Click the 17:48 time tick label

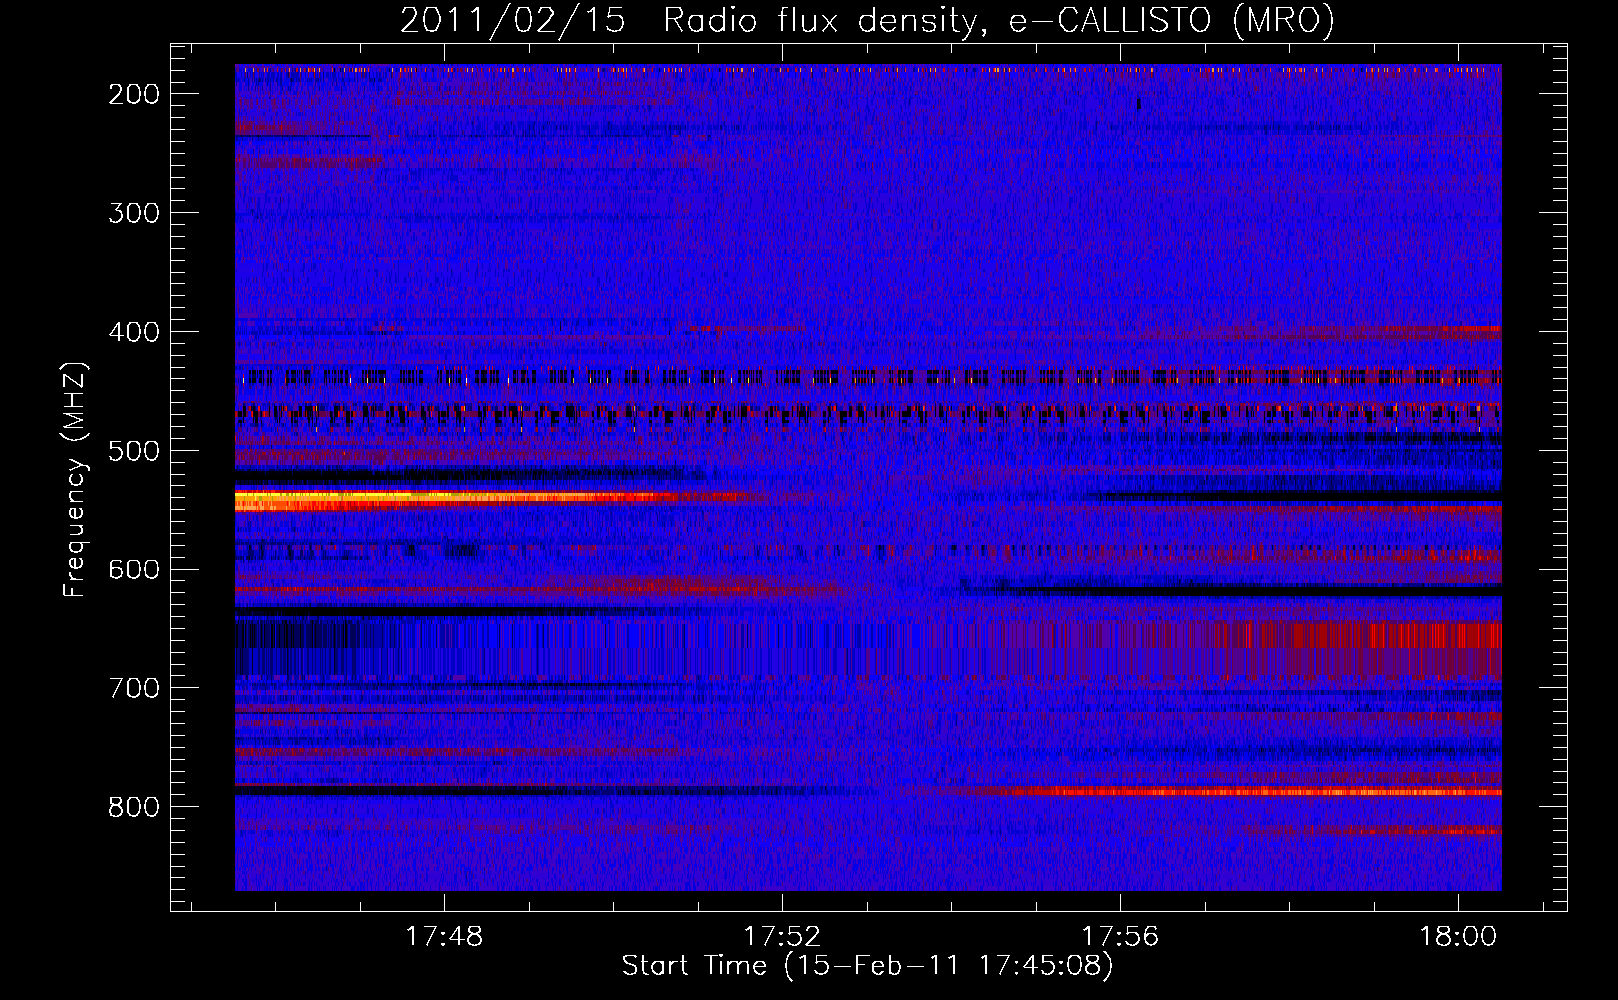click(x=444, y=936)
